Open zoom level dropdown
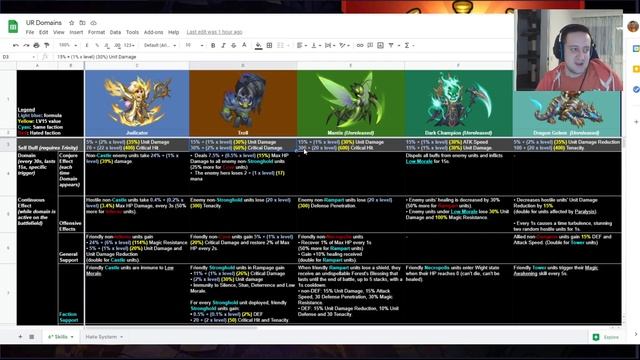Image resolution: width=640 pixels, height=360 pixels. click(x=68, y=45)
